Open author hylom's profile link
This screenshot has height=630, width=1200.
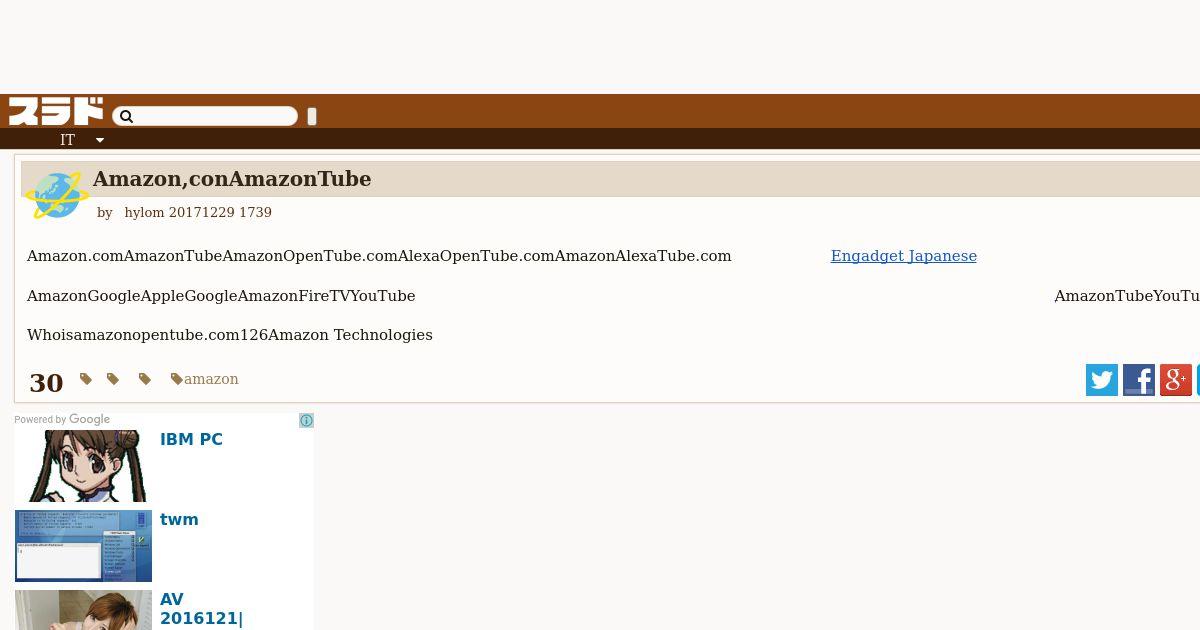pyautogui.click(x=144, y=212)
